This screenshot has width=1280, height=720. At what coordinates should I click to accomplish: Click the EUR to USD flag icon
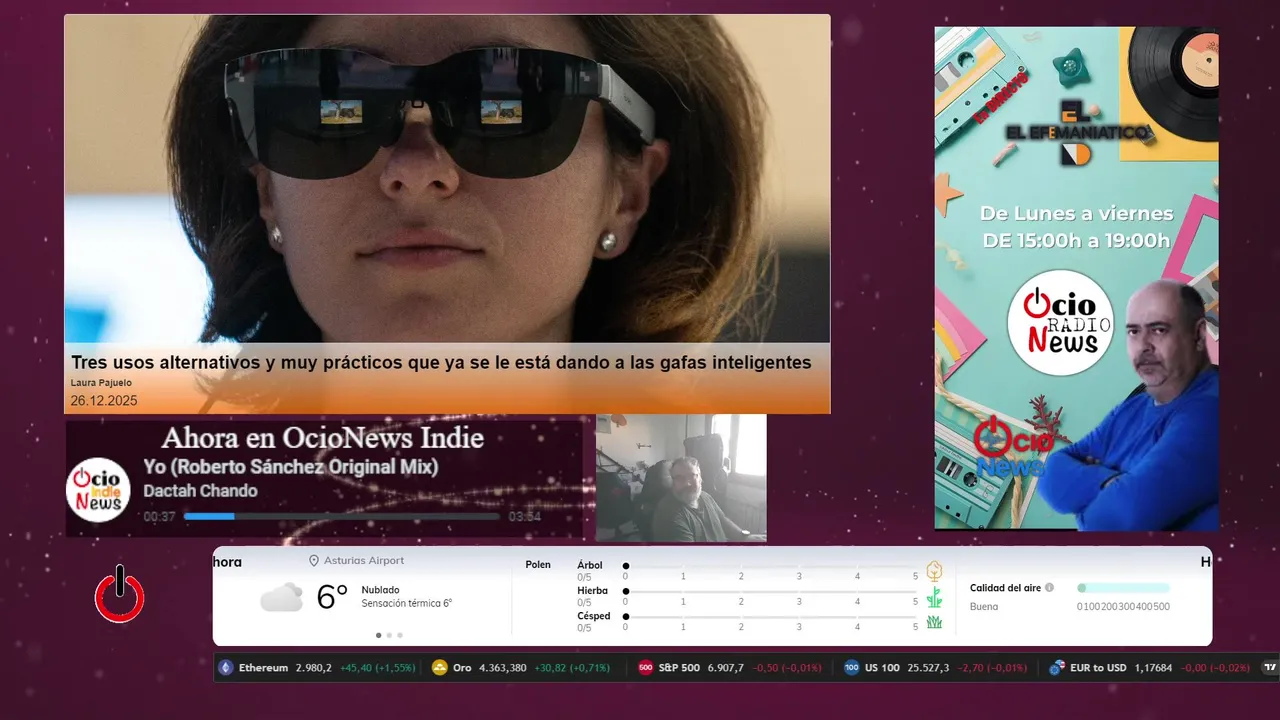pyautogui.click(x=1057, y=668)
